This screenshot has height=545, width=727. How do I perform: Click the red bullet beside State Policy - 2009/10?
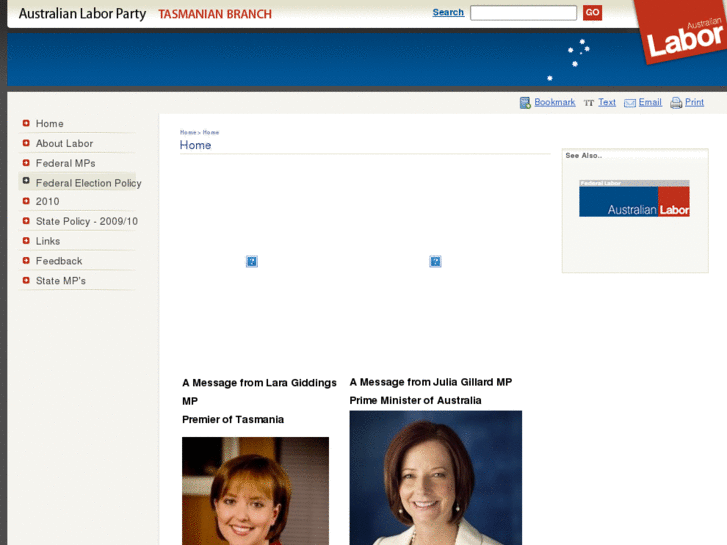[x=26, y=221]
